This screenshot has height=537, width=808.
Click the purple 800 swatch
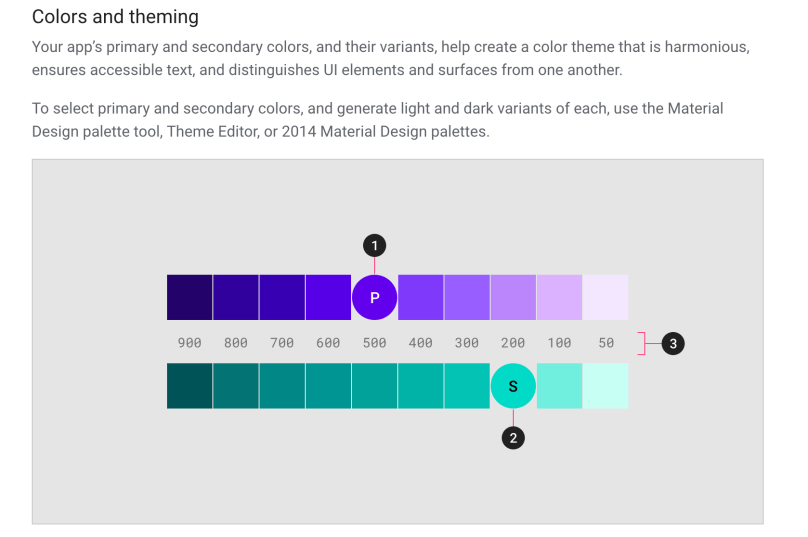coord(236,297)
